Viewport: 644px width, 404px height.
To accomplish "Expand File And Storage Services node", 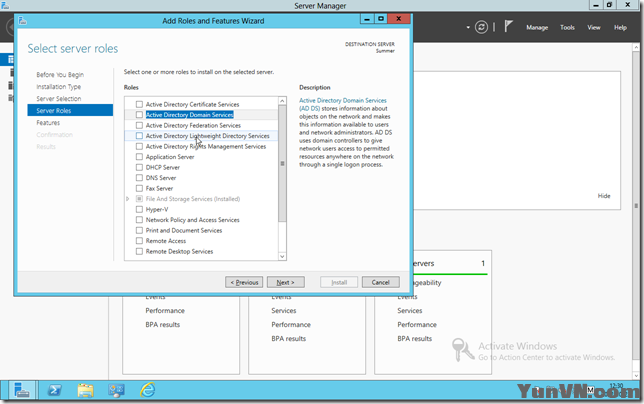I will 128,199.
